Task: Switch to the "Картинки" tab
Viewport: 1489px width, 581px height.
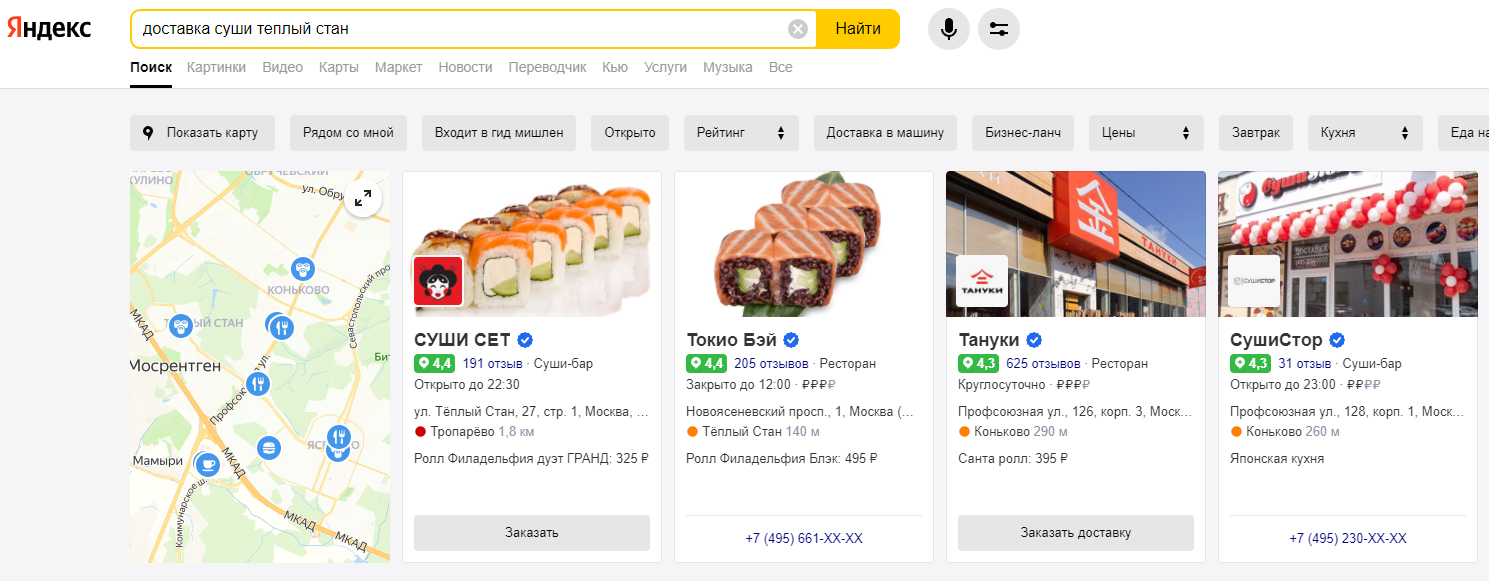Action: (216, 67)
